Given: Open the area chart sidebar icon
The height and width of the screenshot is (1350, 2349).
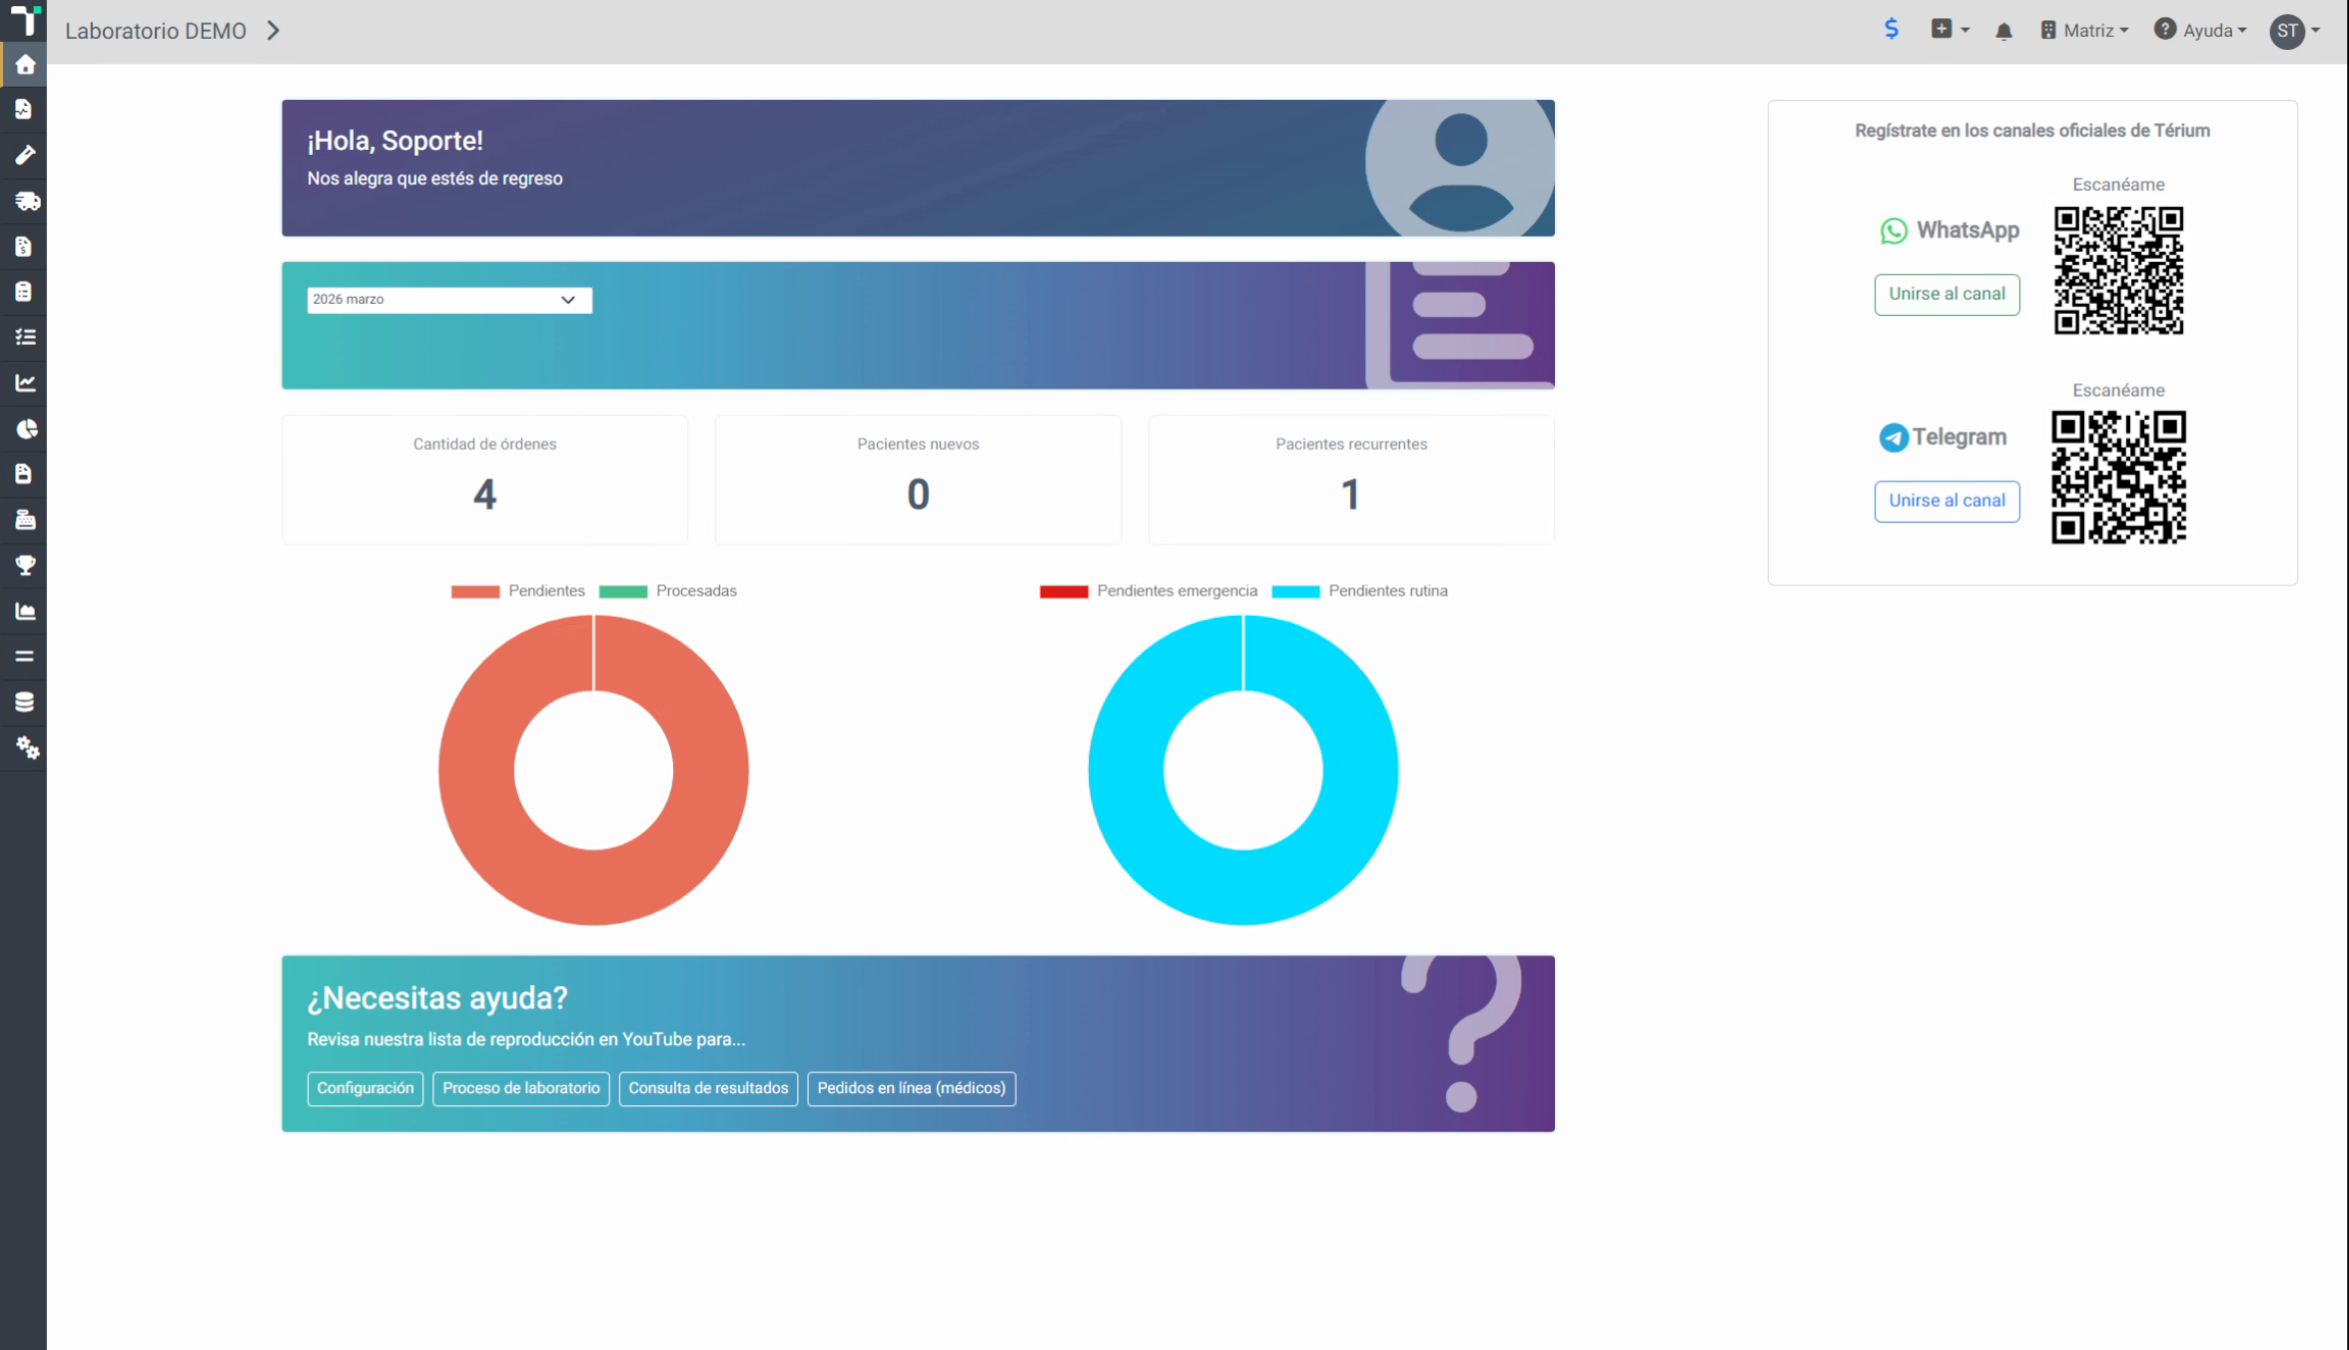Looking at the screenshot, I should click(25, 611).
